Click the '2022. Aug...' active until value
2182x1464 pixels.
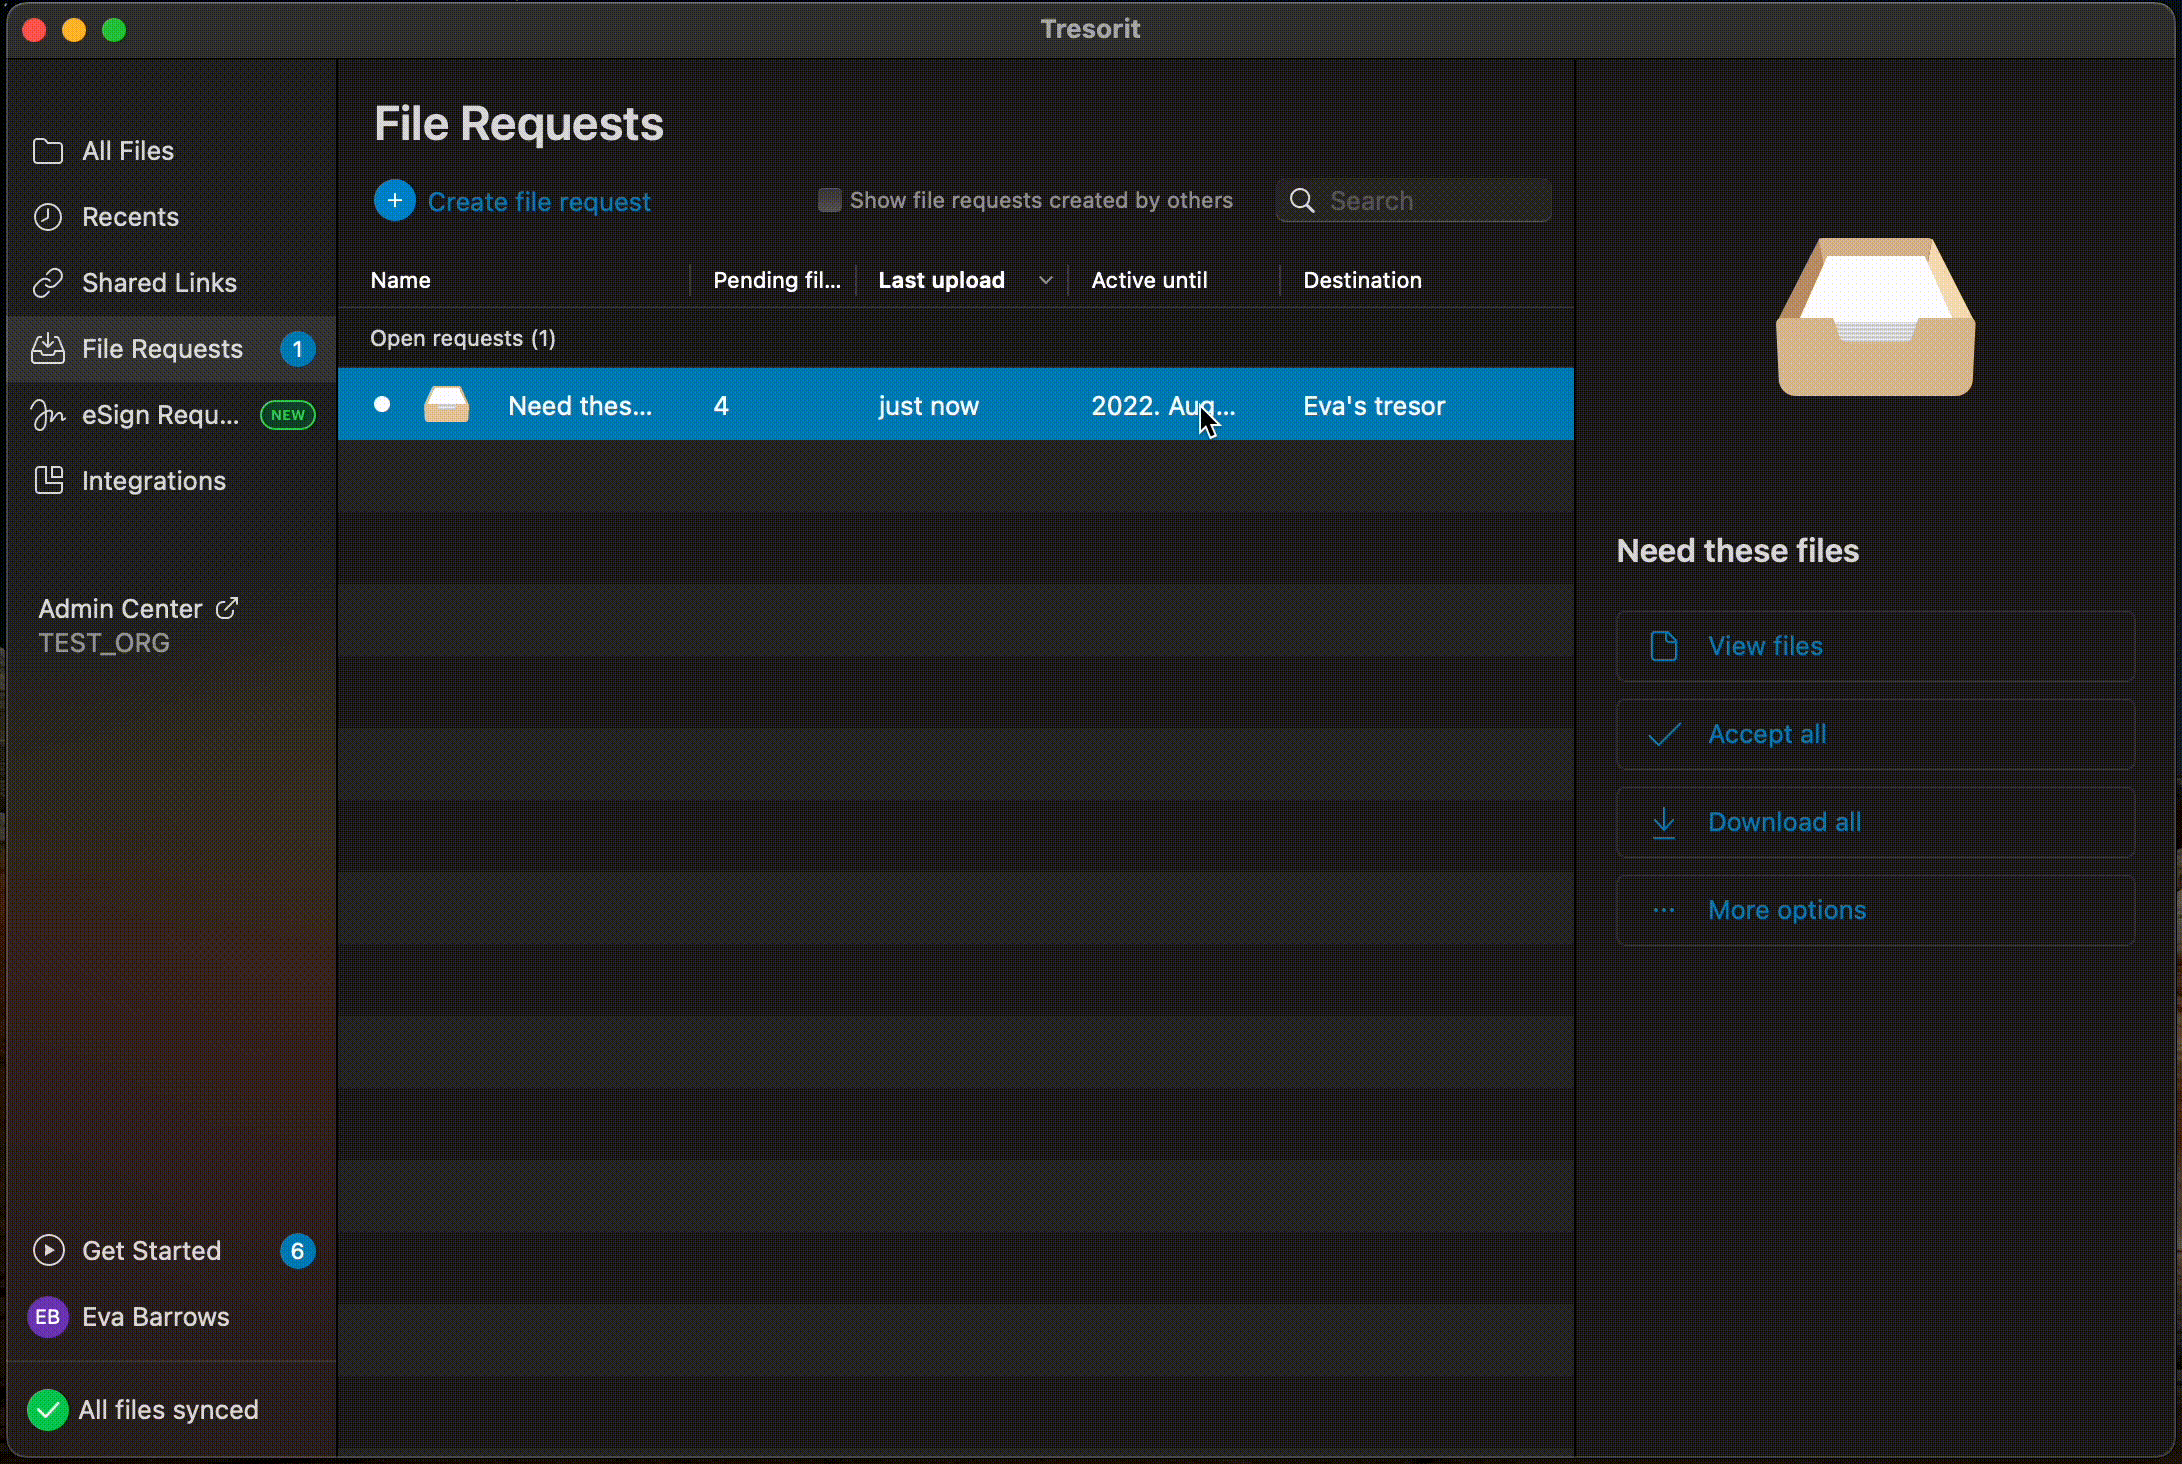[1163, 405]
